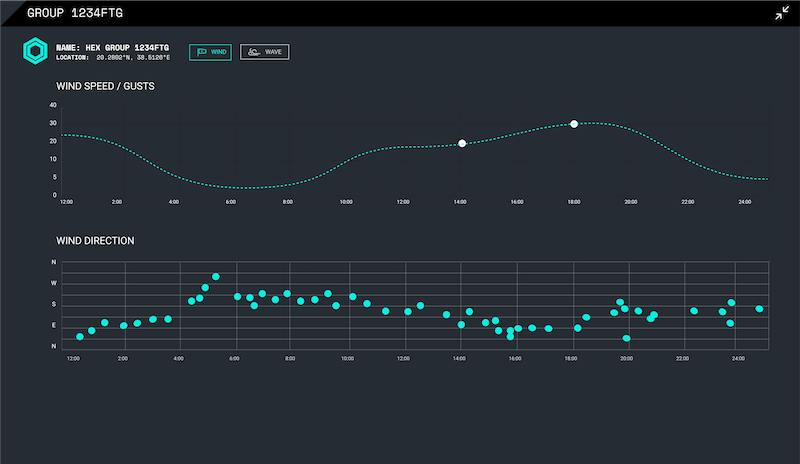The image size is (800, 464).
Task: Click the highest wind direction dot near 5:00
Action: [216, 276]
